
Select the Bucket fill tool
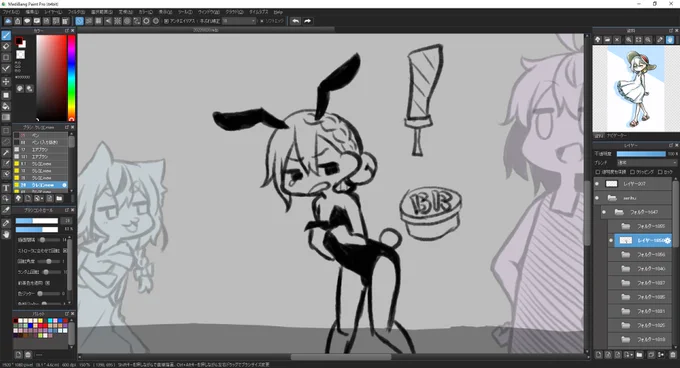click(x=6, y=106)
